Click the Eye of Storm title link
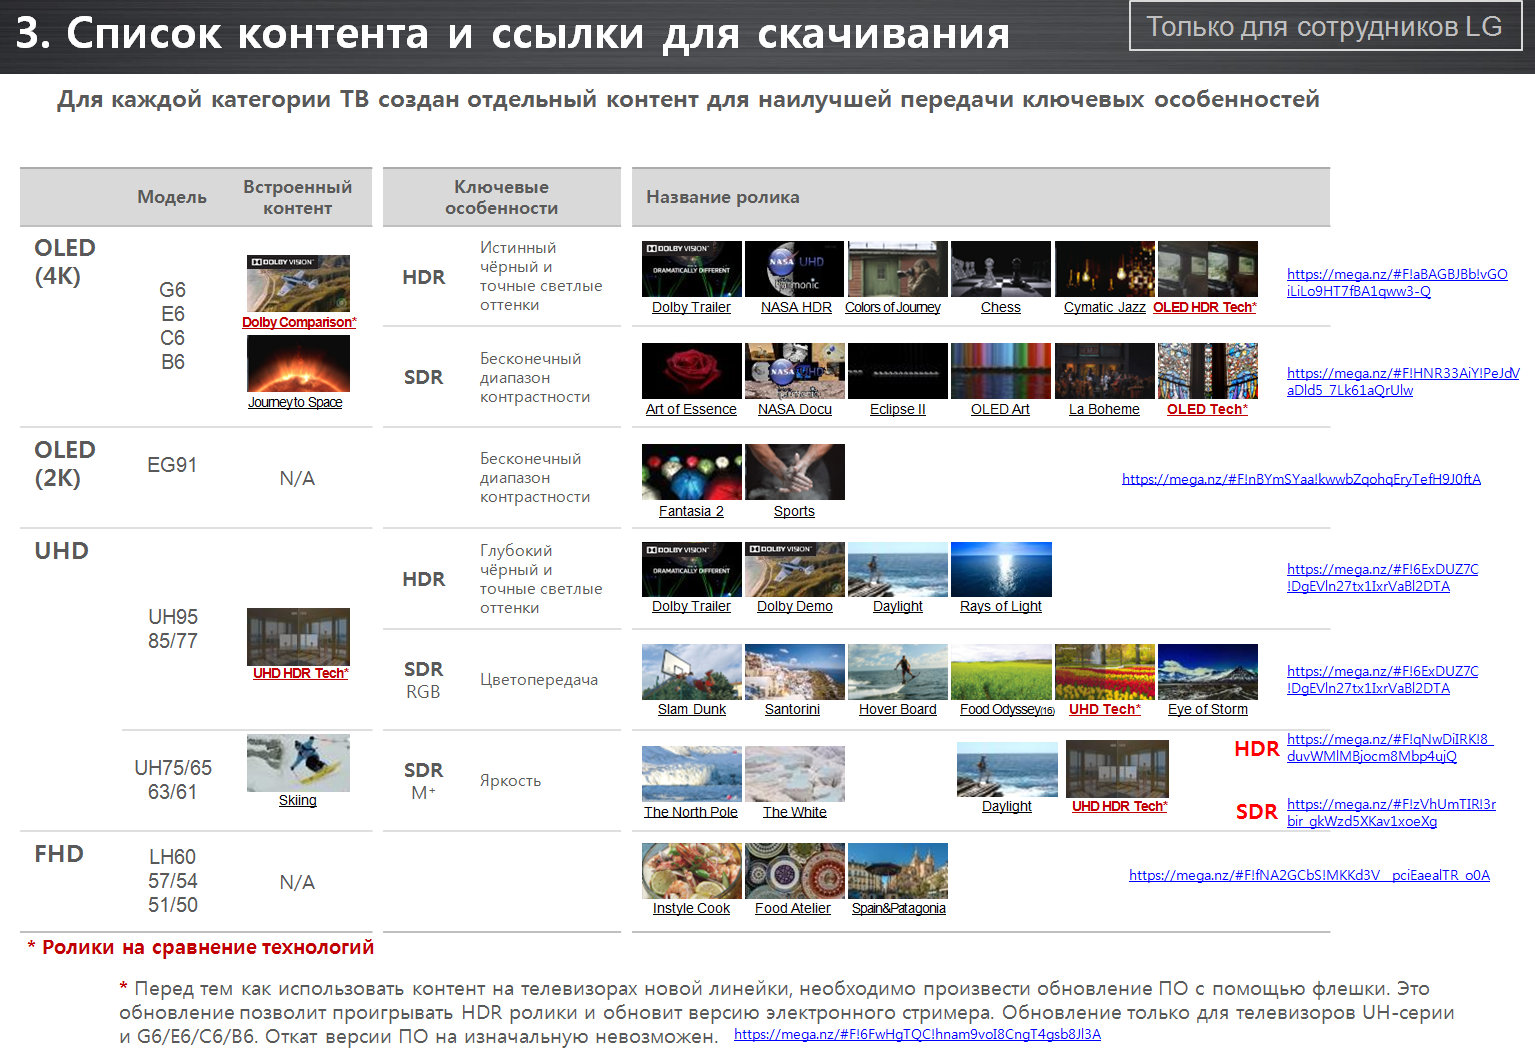 (1207, 709)
